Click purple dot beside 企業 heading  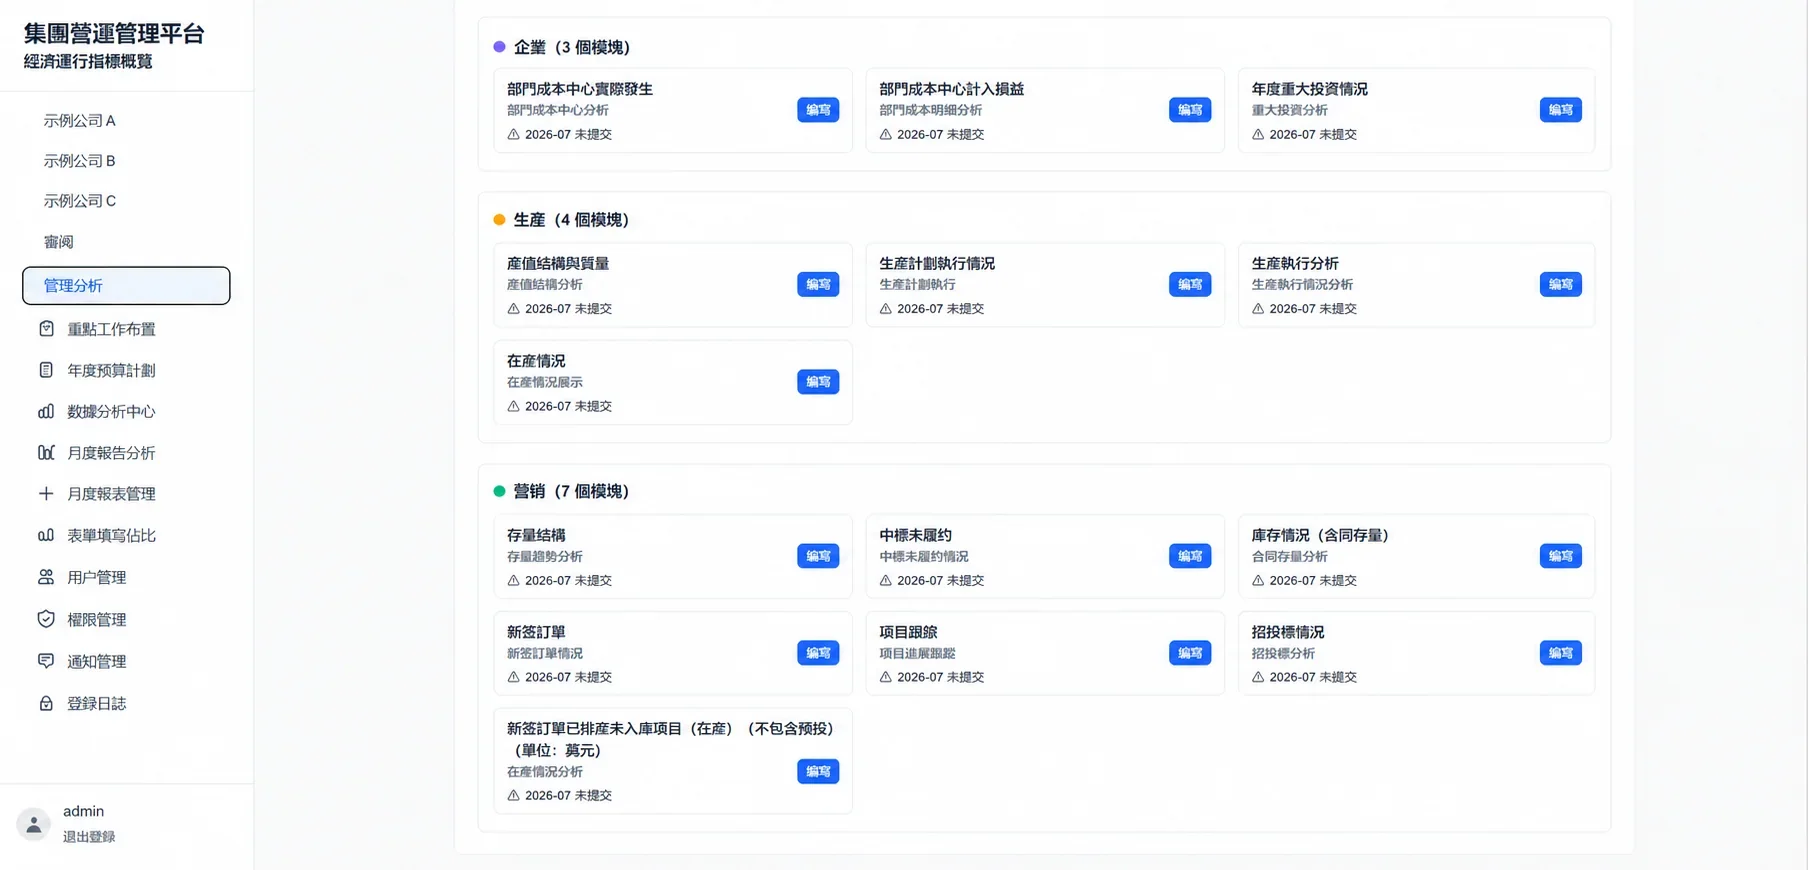click(499, 47)
